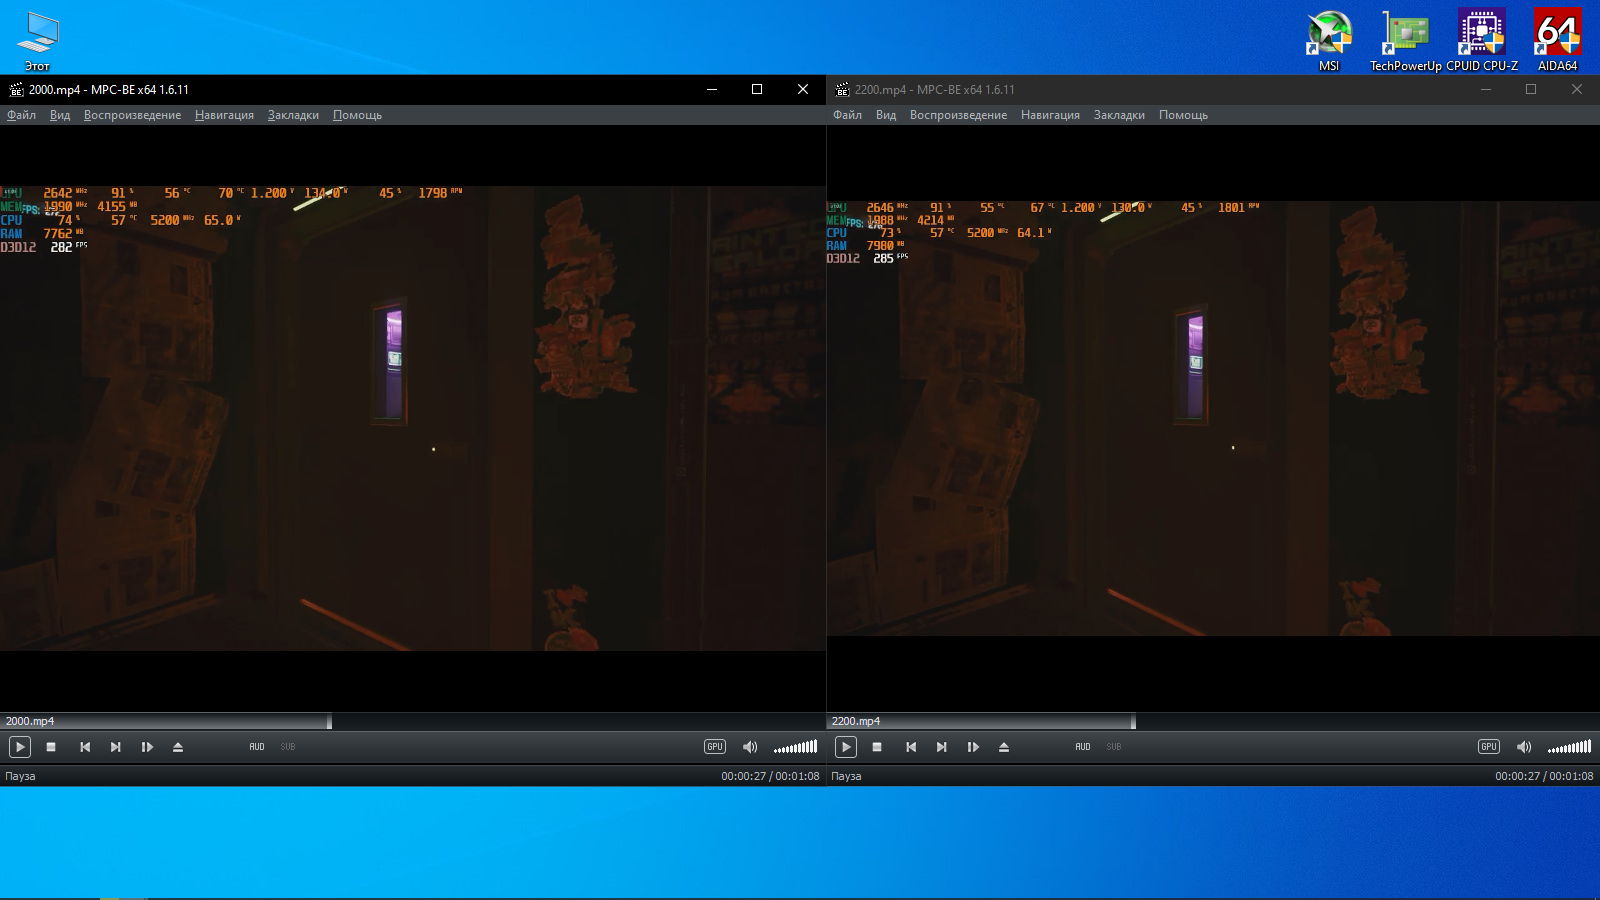Screen dimensions: 1600x900
Task: Mute the audio in 2200.mp4 player
Action: tap(1524, 747)
